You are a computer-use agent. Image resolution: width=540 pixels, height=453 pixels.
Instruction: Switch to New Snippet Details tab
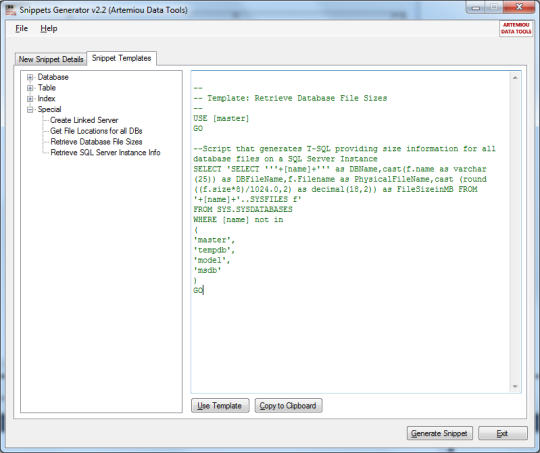[51, 59]
